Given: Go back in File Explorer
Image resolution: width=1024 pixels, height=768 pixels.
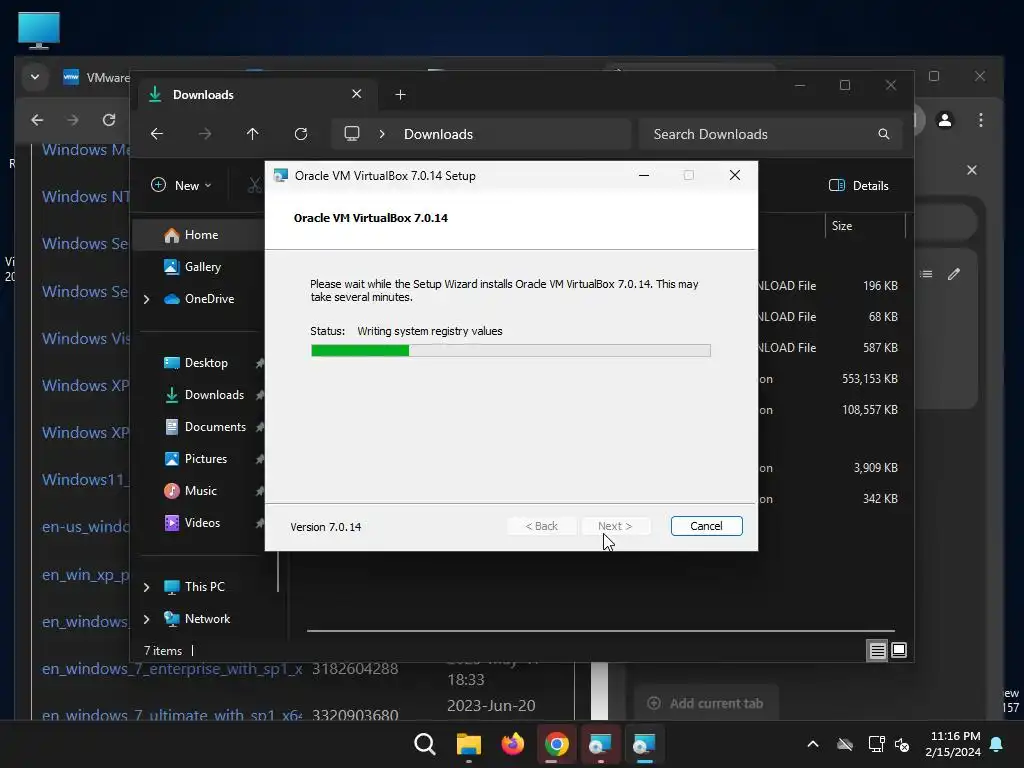Looking at the screenshot, I should coord(157,134).
